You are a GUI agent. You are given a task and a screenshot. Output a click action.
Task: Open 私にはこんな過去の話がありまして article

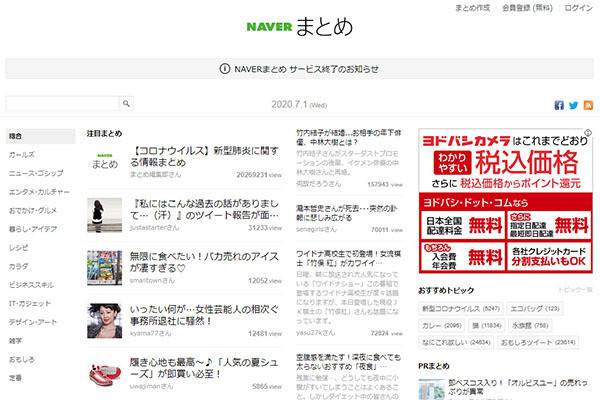coord(204,209)
